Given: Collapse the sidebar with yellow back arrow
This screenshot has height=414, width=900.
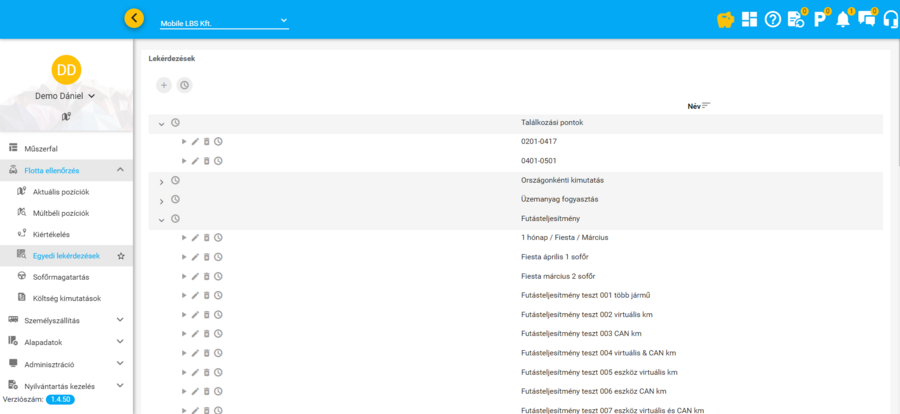Looking at the screenshot, I should 134,18.
